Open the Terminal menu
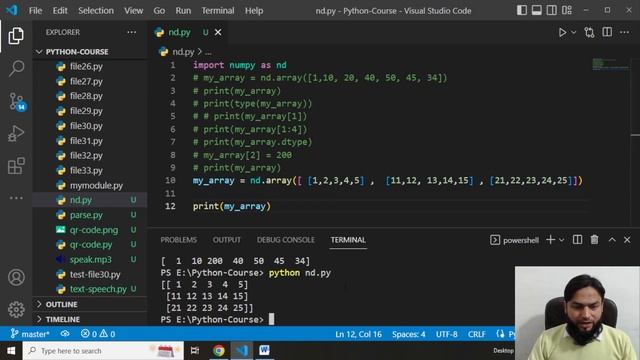Image resolution: width=640 pixels, height=360 pixels. (x=218, y=11)
